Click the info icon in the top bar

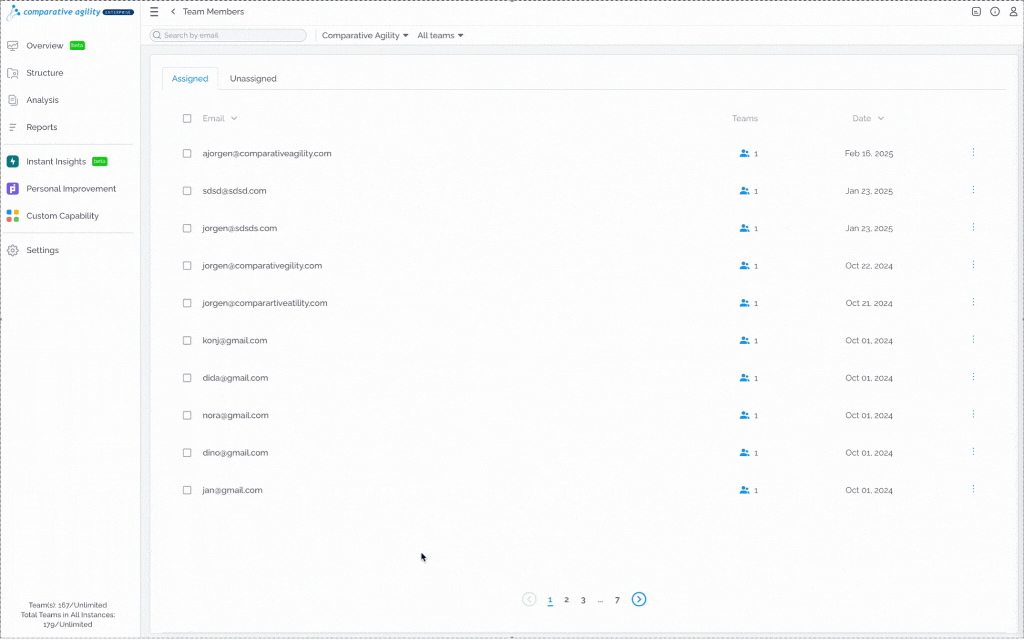995,12
